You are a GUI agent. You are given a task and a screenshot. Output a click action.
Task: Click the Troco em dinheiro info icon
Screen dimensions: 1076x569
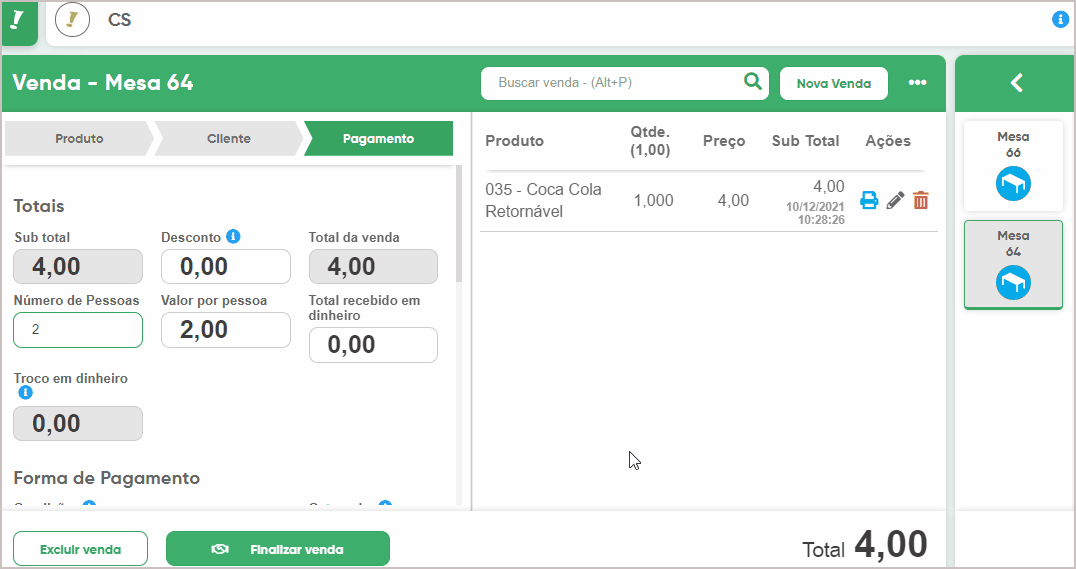coord(25,393)
